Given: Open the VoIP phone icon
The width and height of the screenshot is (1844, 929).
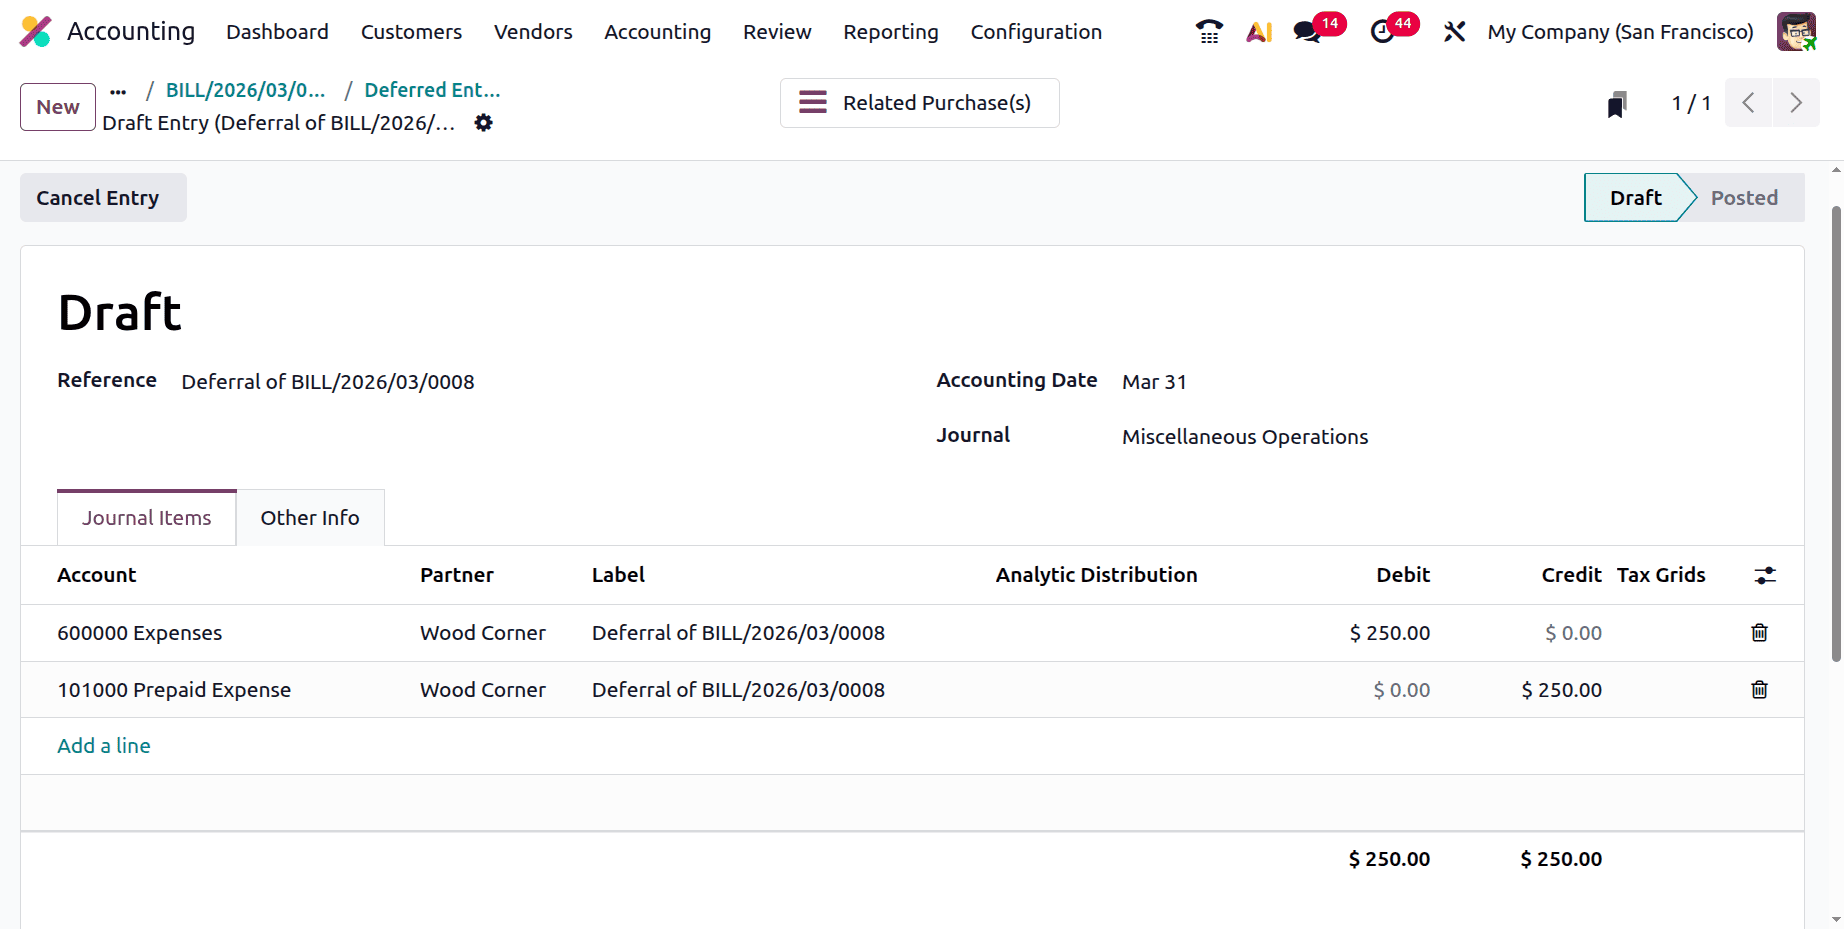Looking at the screenshot, I should (x=1209, y=32).
